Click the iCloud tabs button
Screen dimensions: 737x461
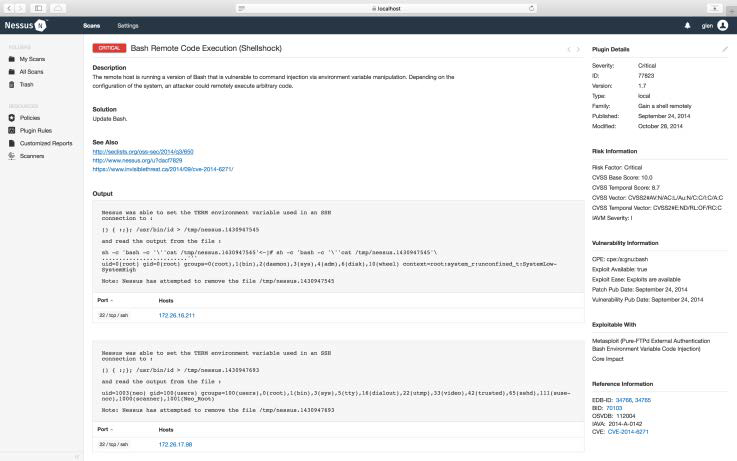coord(58,8)
